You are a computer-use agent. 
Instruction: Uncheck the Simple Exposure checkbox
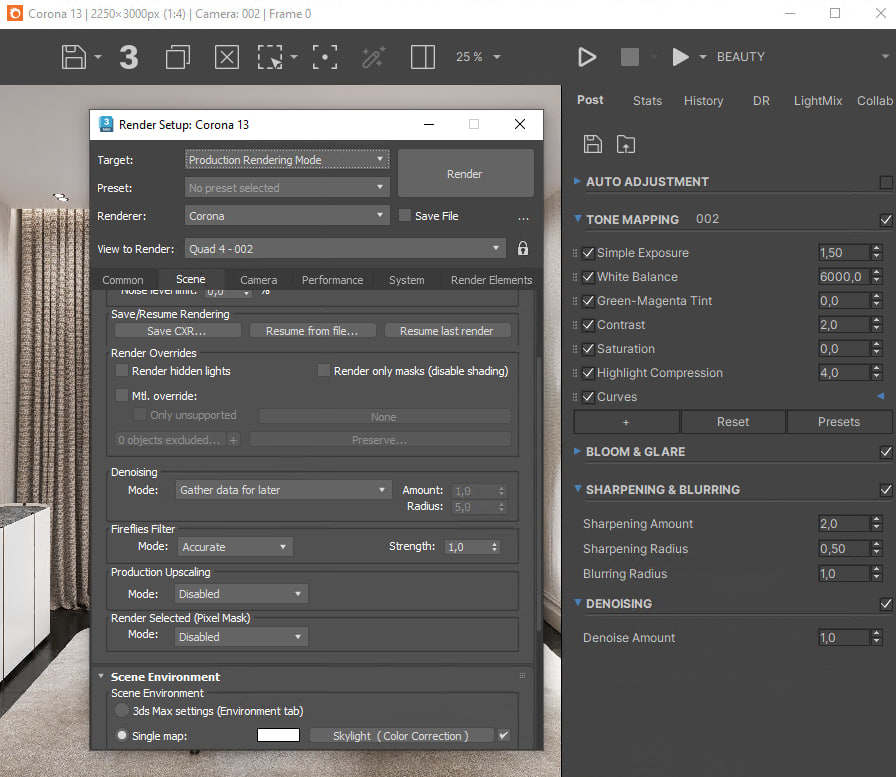[588, 253]
